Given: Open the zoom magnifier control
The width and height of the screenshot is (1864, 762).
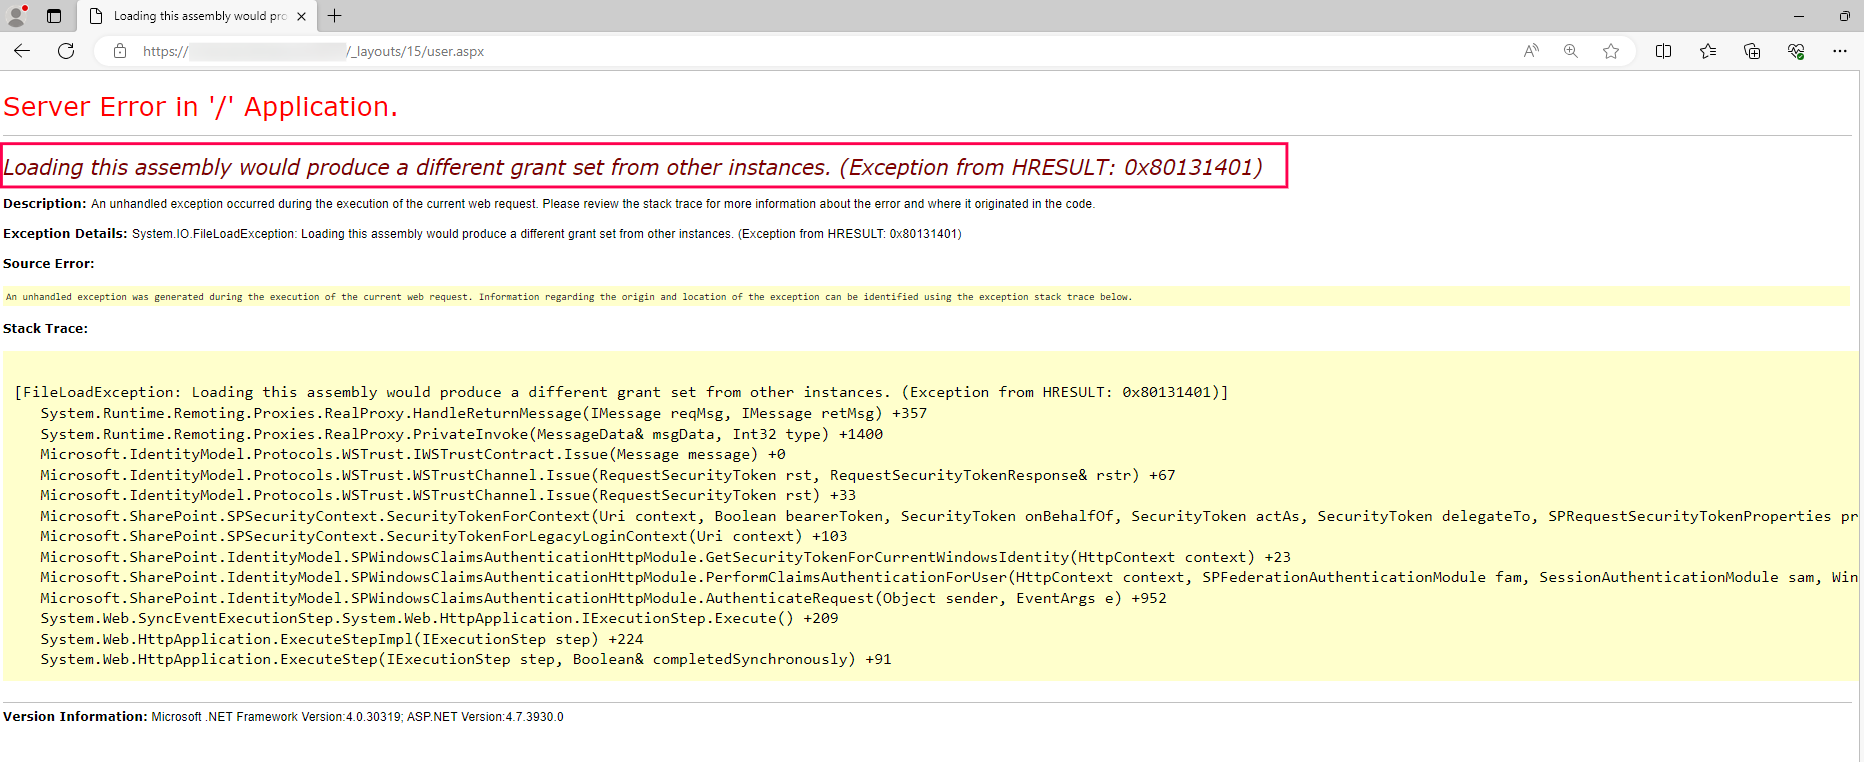Looking at the screenshot, I should 1570,51.
